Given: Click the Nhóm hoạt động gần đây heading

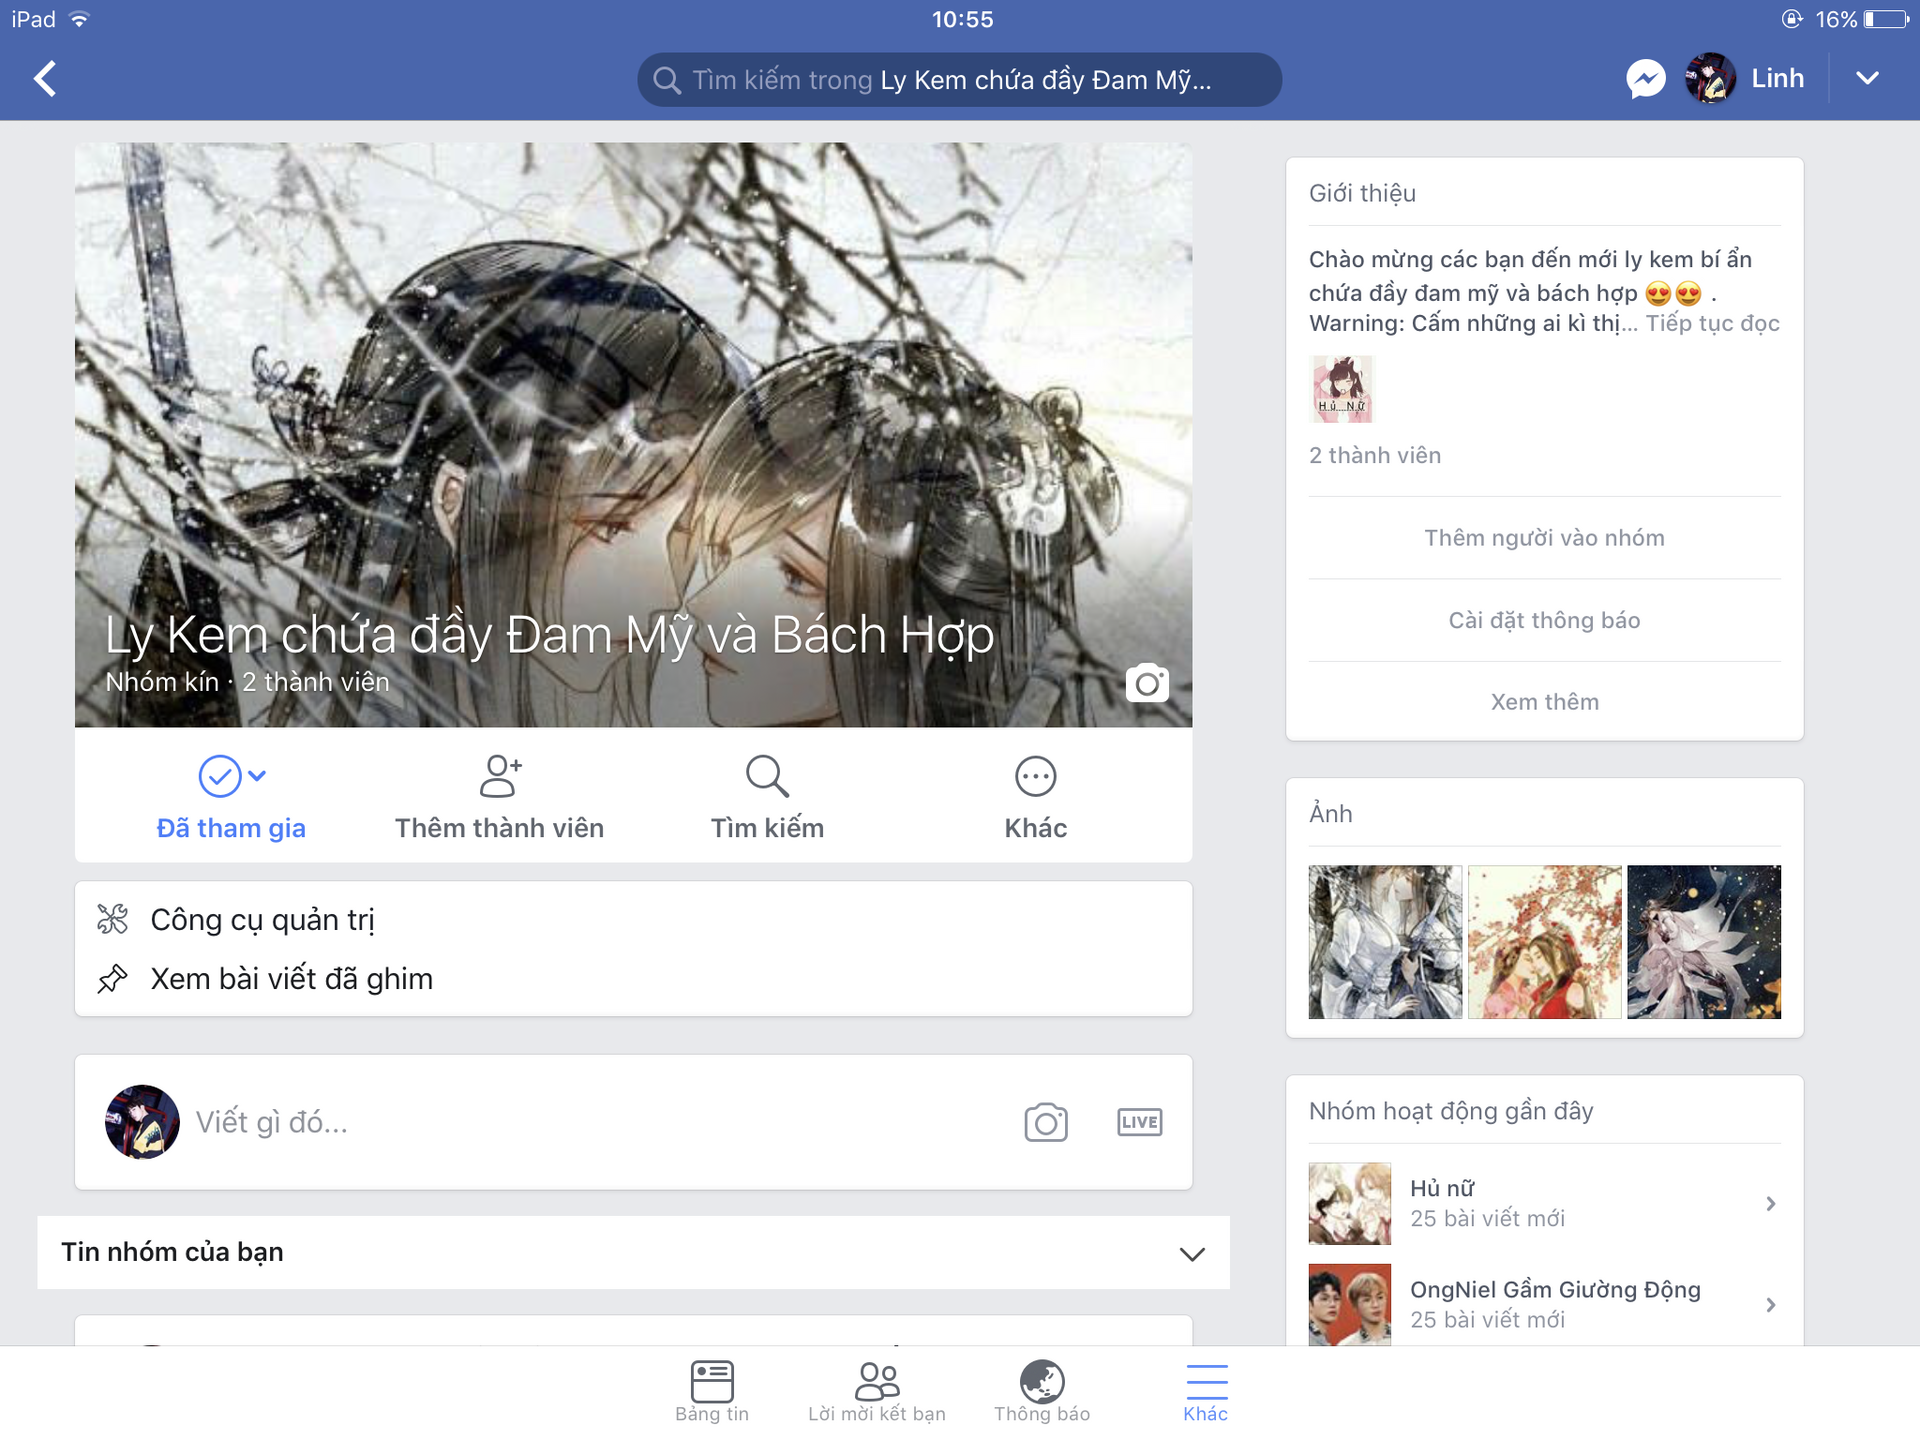Looking at the screenshot, I should [x=1451, y=1111].
